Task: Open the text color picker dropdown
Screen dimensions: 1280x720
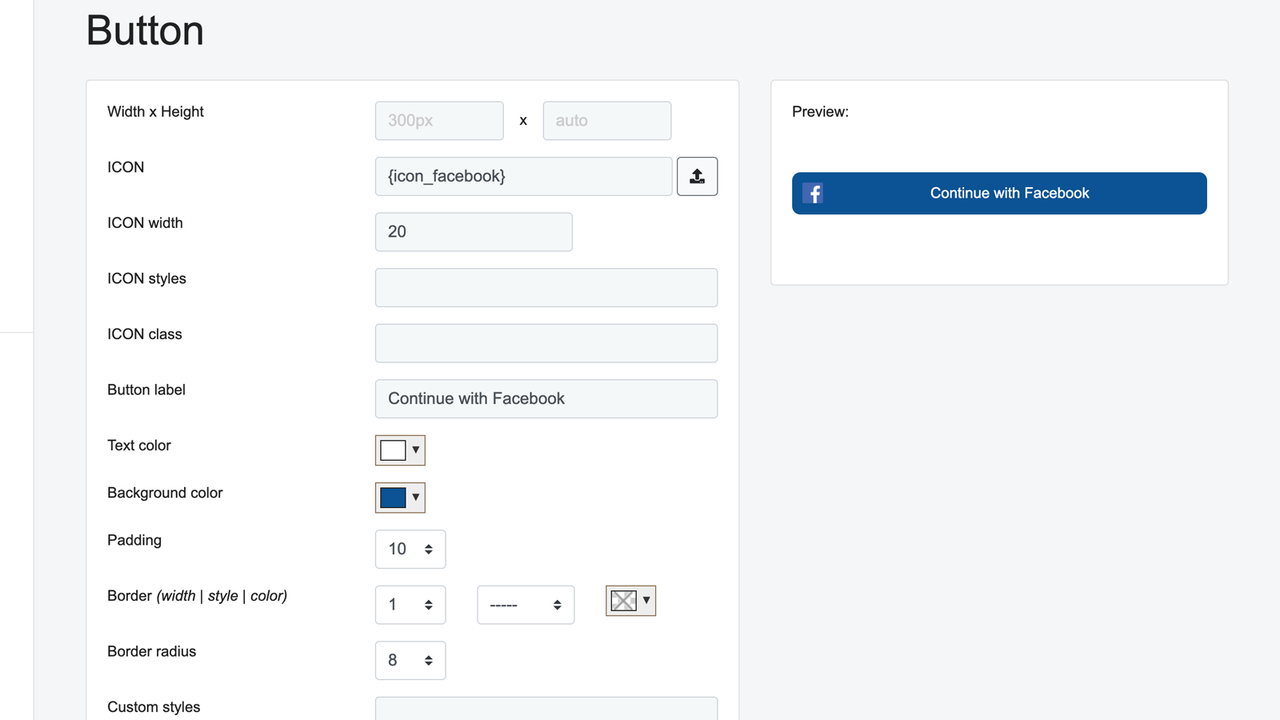Action: [x=414, y=450]
